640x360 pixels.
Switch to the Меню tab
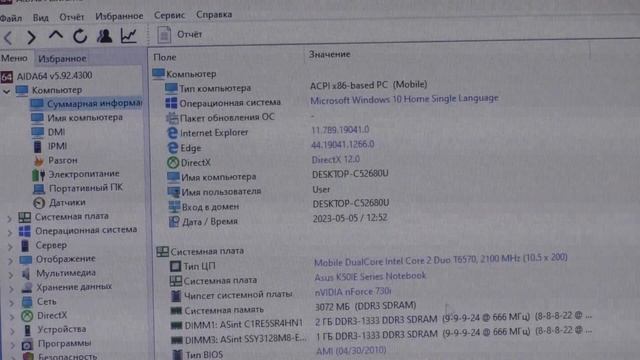point(14,58)
